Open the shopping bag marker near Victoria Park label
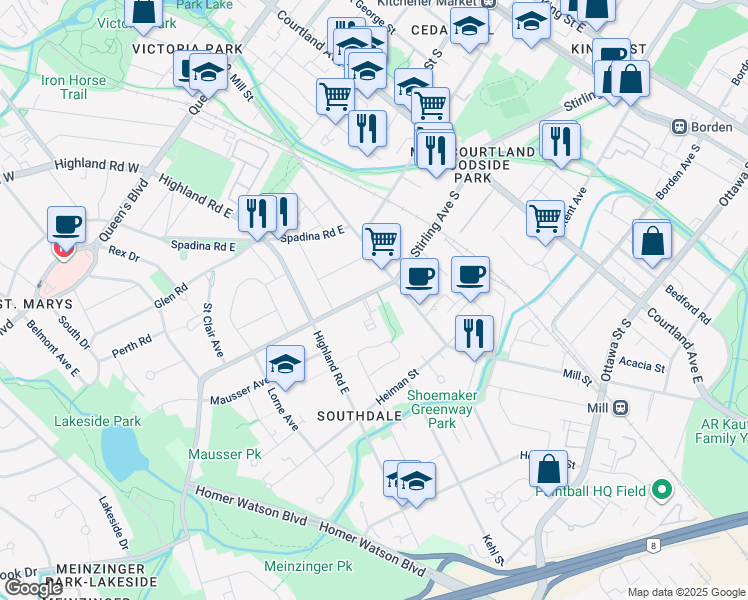 tap(144, 11)
